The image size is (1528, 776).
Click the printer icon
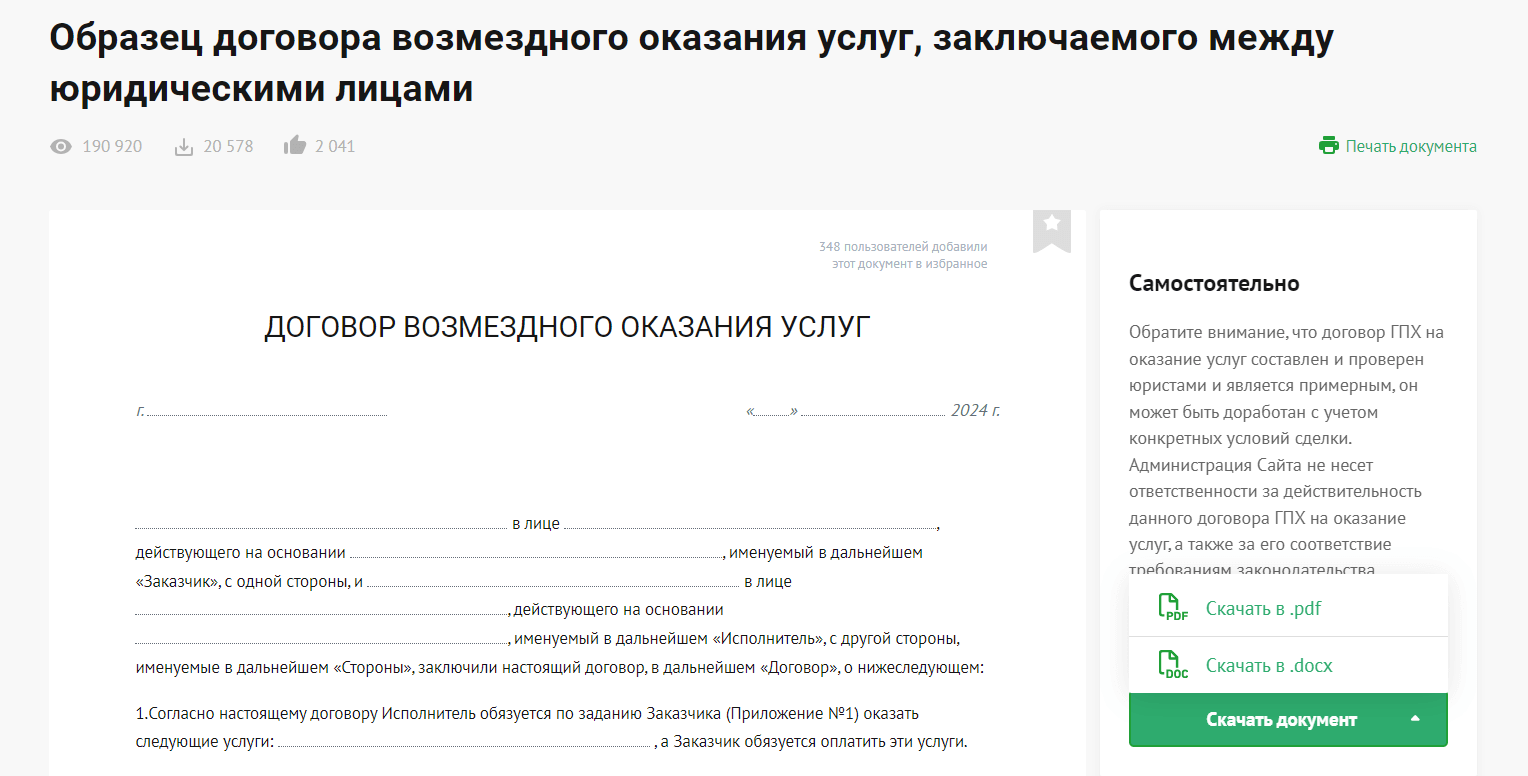tap(1328, 146)
